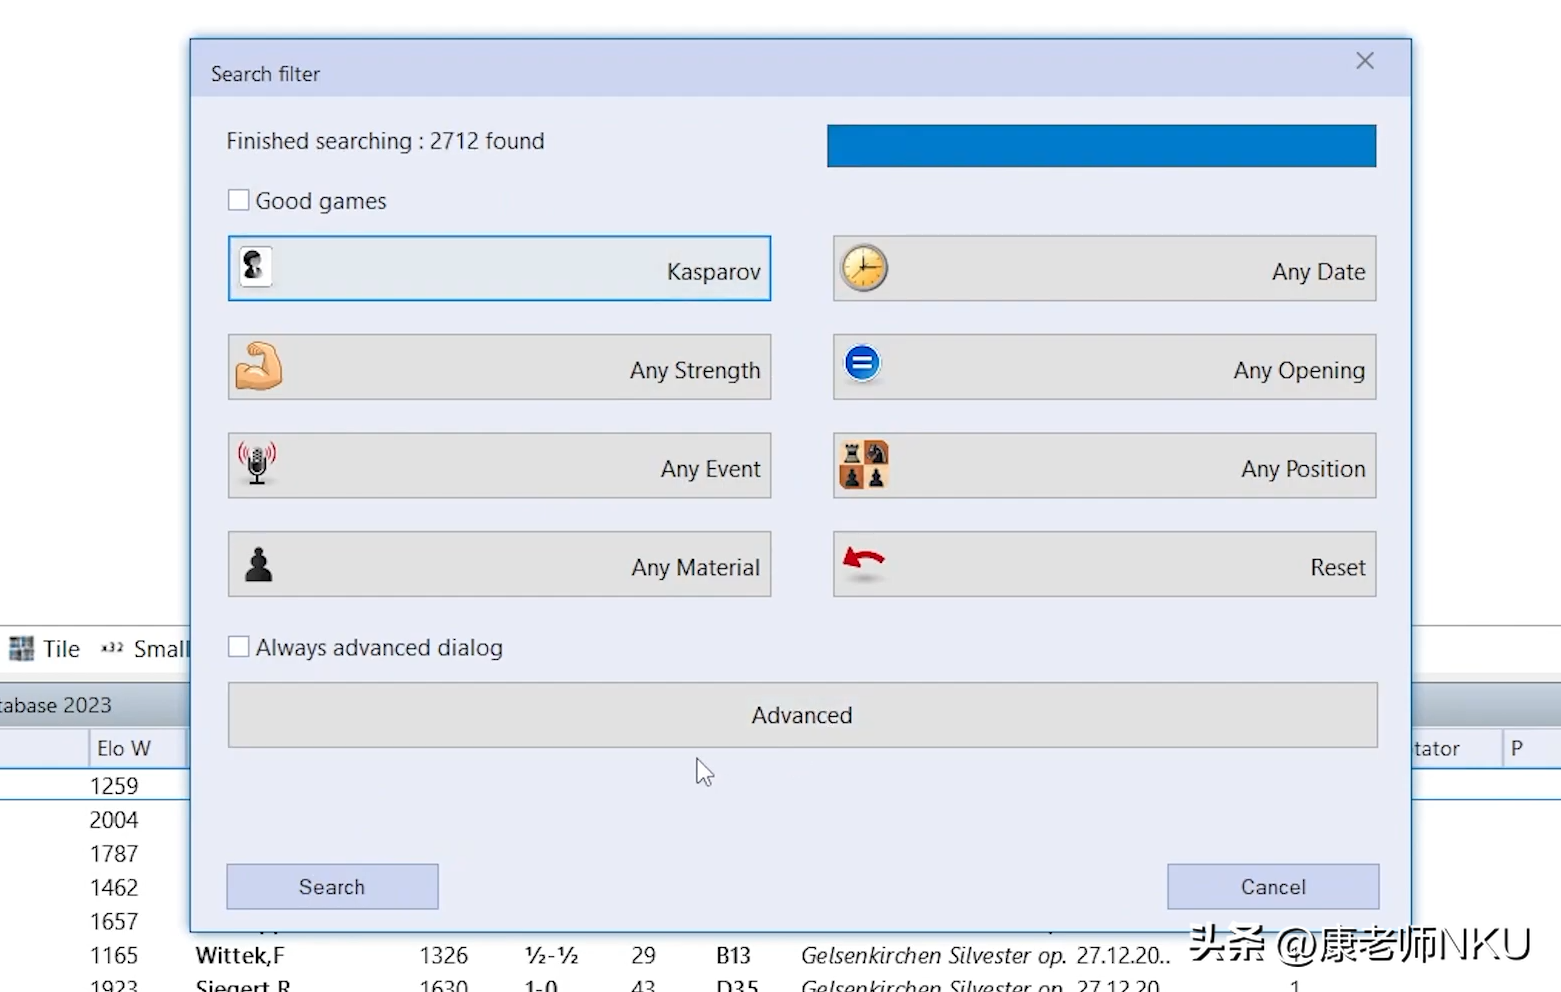Select the player name Wittek,F
Viewport: 1561px width, 992px height.
pos(240,955)
